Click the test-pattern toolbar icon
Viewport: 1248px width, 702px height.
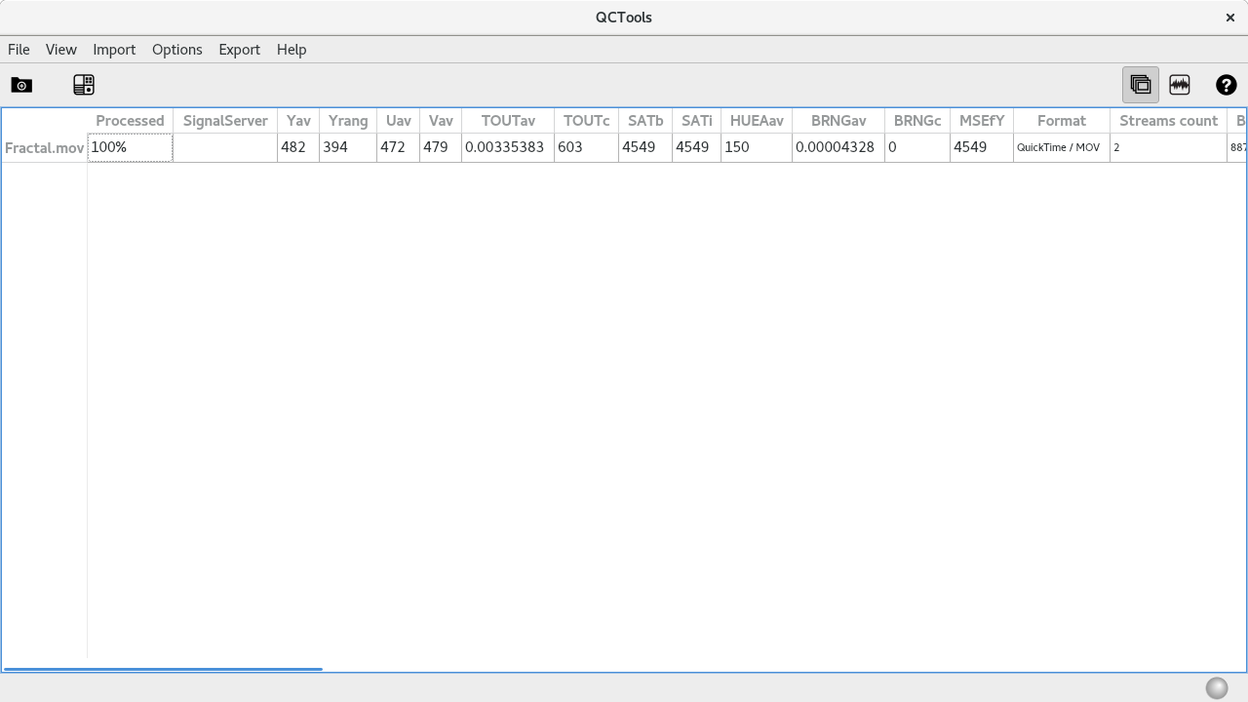coord(83,85)
